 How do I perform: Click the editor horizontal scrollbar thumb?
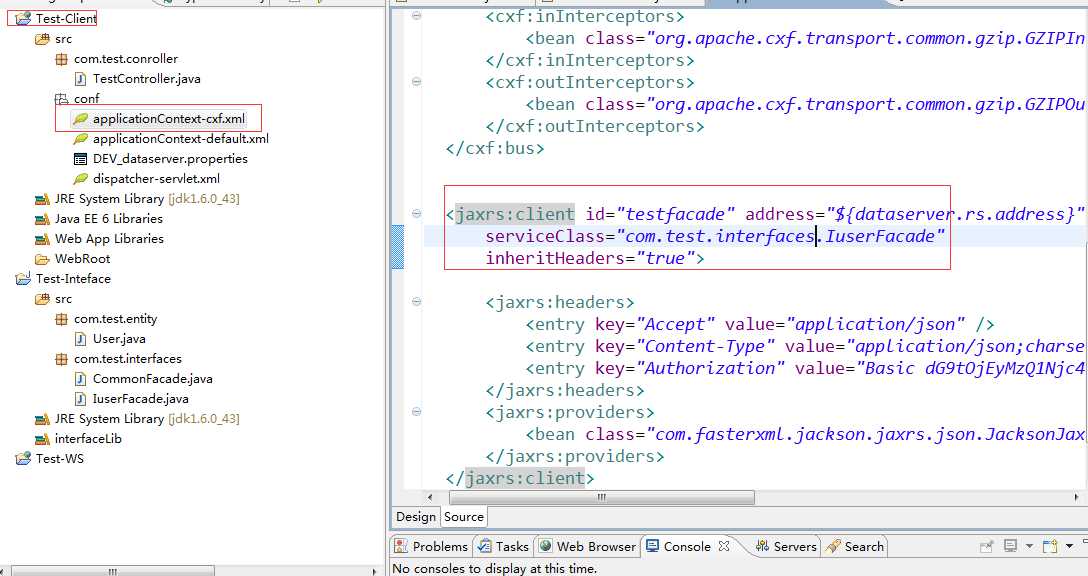pos(602,497)
